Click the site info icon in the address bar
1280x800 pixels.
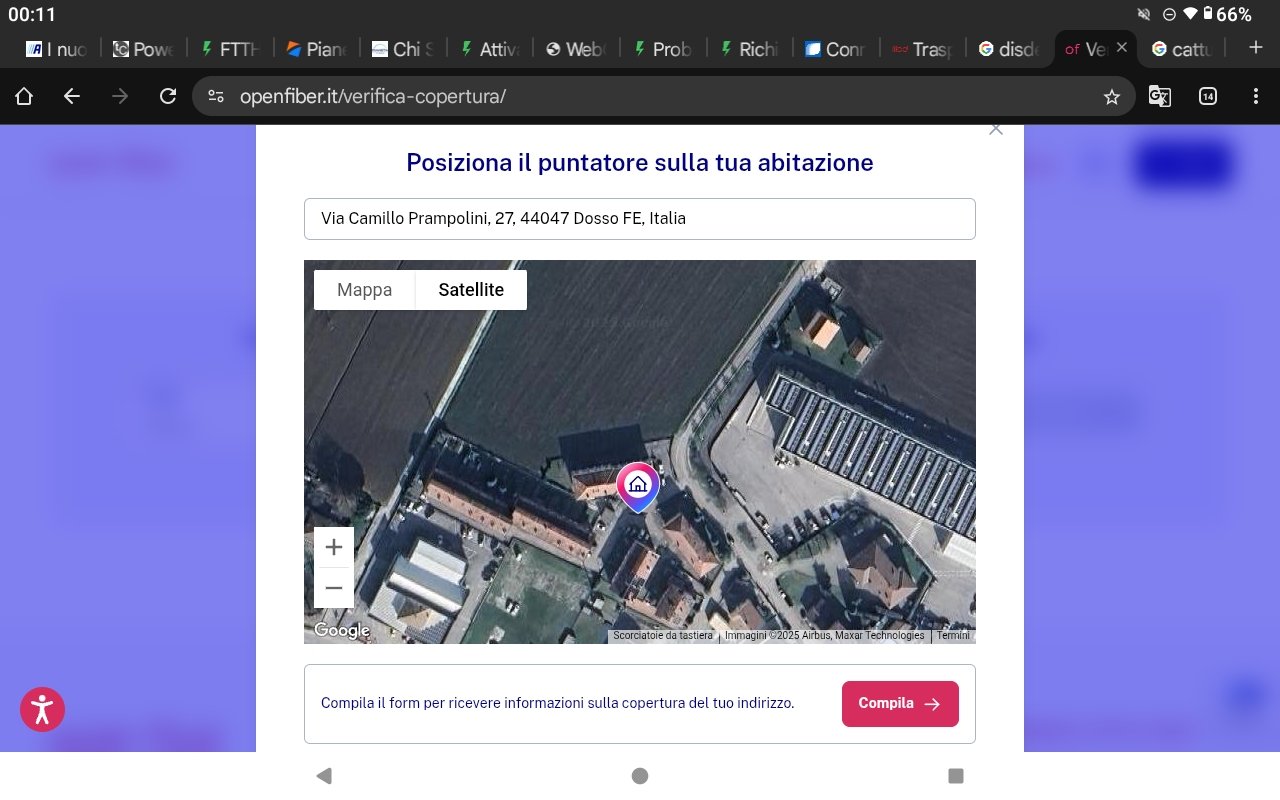pyautogui.click(x=215, y=96)
